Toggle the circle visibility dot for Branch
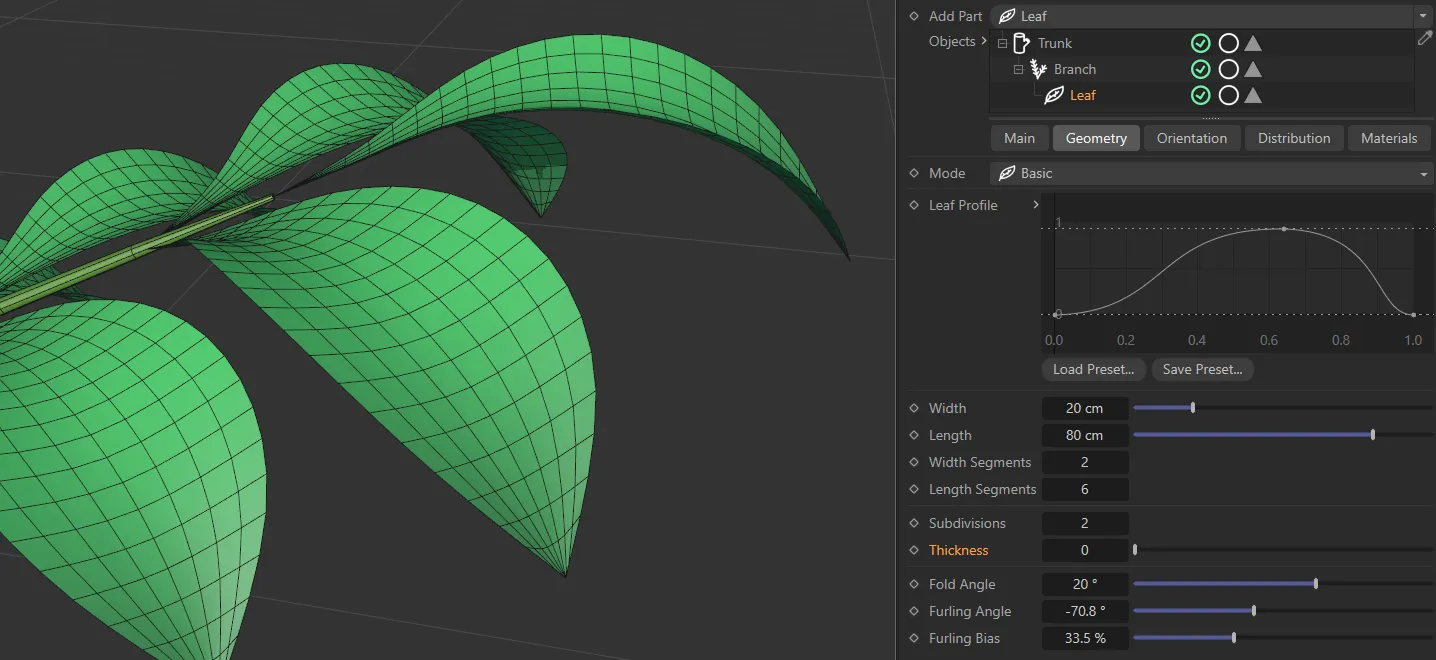 point(1227,68)
